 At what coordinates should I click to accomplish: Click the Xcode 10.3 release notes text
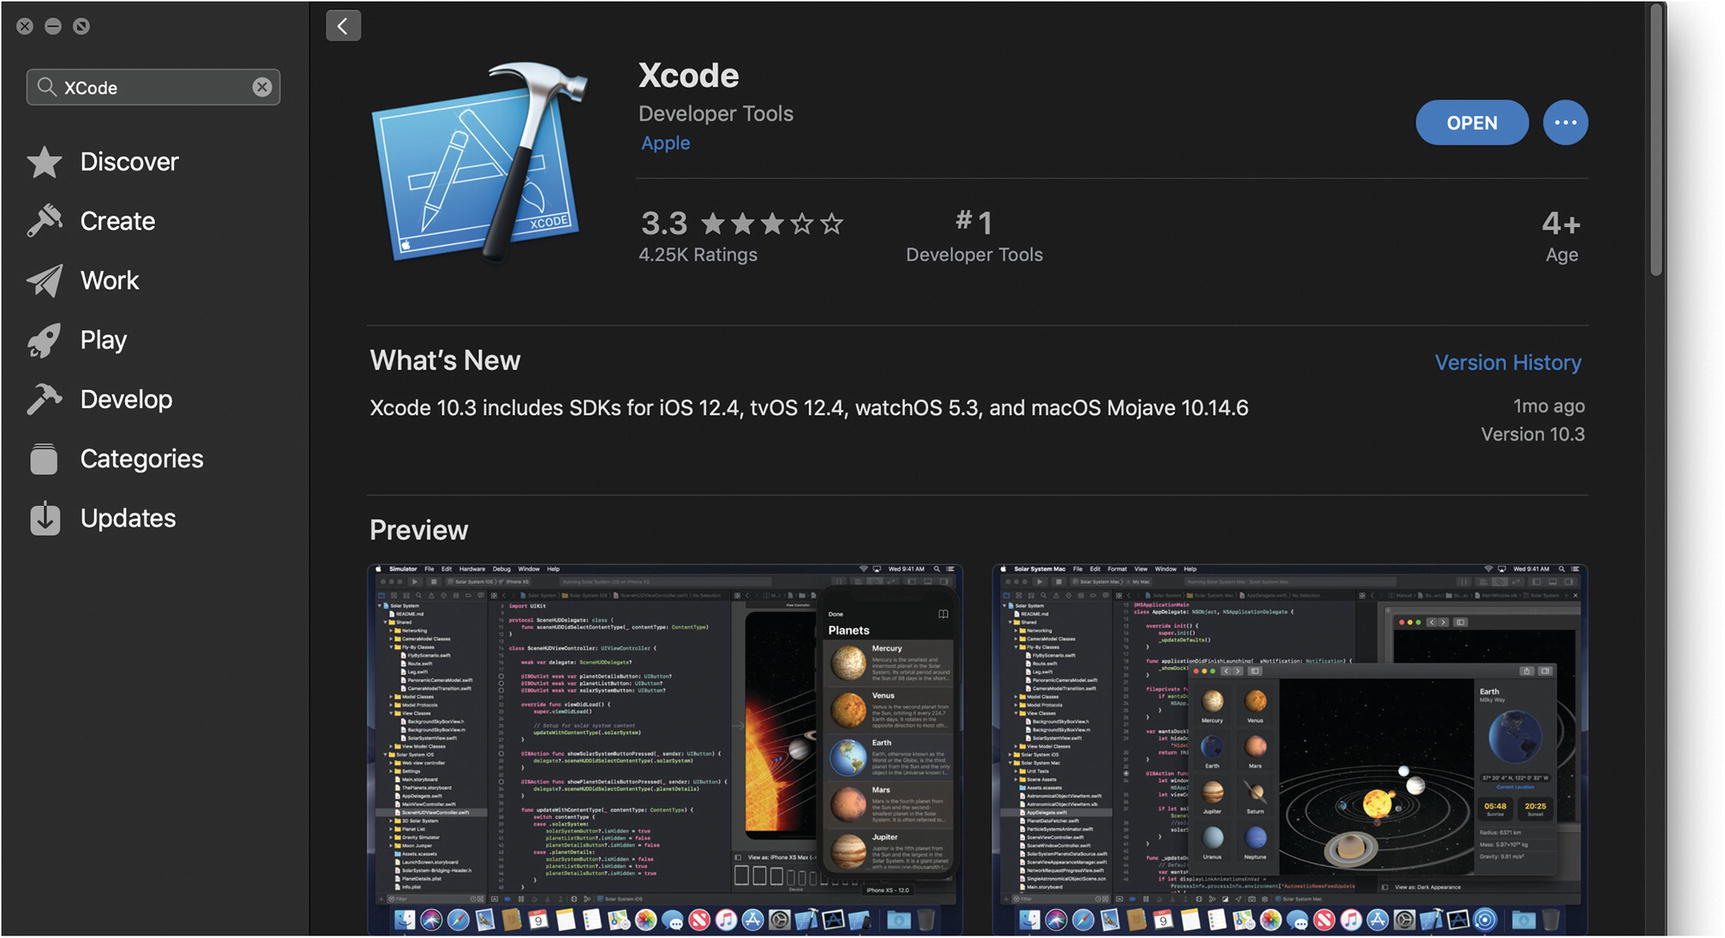coord(809,408)
